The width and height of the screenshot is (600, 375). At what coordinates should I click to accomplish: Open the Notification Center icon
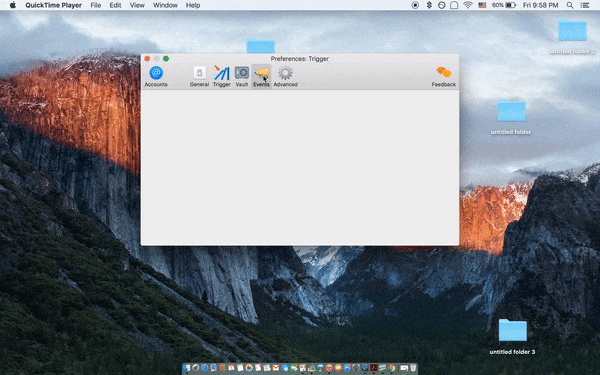(585, 5)
